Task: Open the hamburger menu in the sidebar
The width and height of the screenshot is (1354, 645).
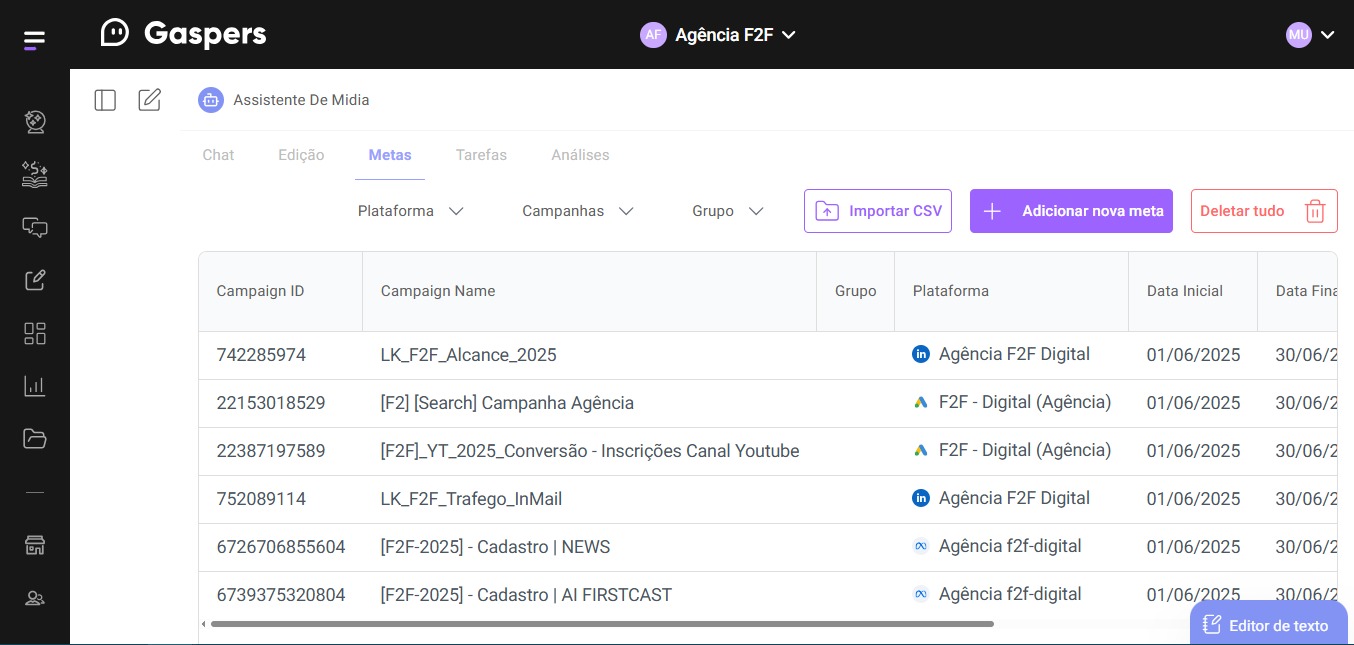Action: [x=34, y=40]
